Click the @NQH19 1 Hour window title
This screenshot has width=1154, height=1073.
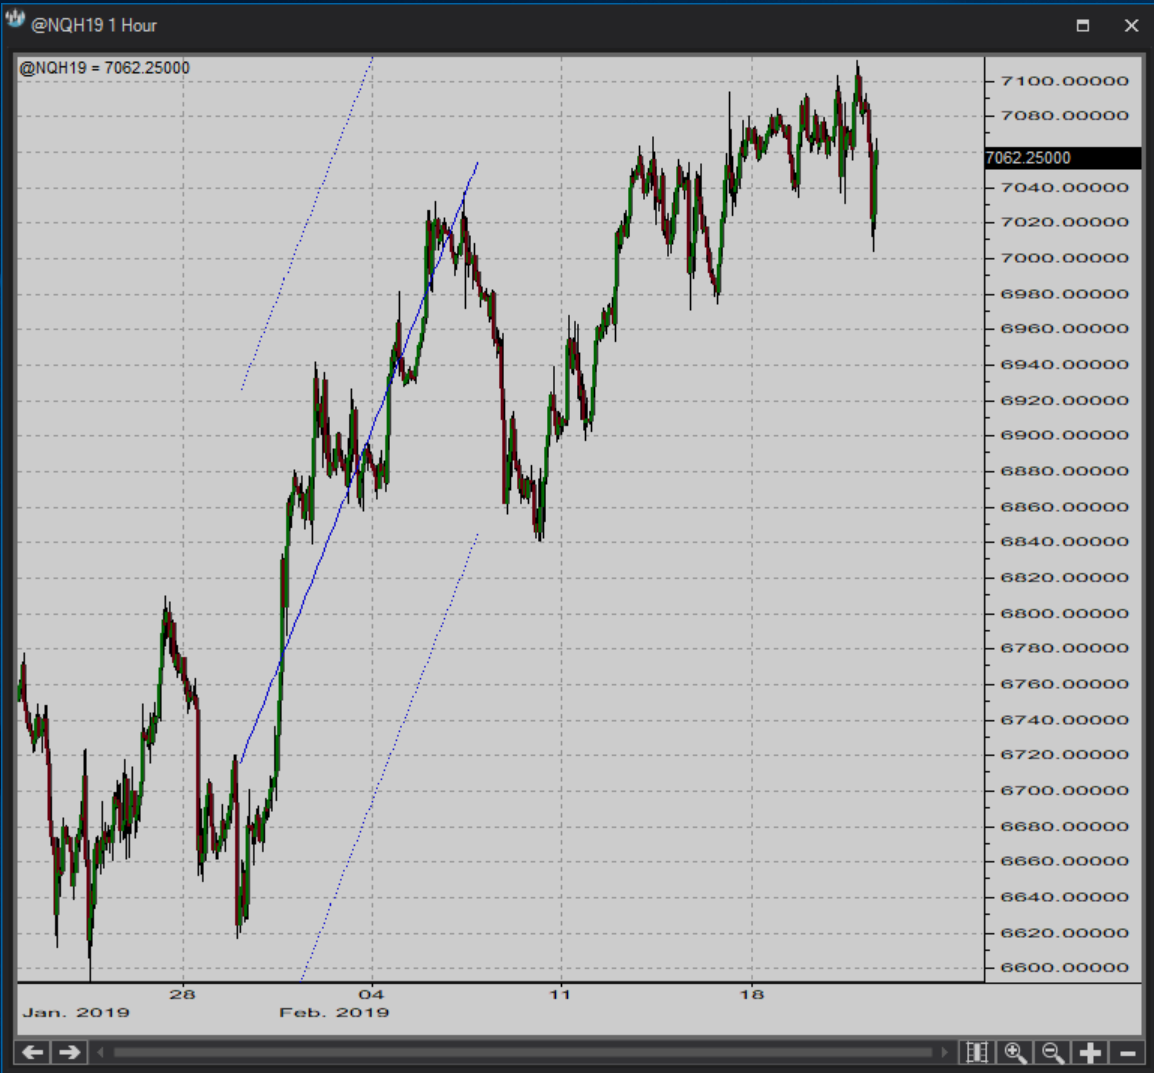click(x=94, y=26)
